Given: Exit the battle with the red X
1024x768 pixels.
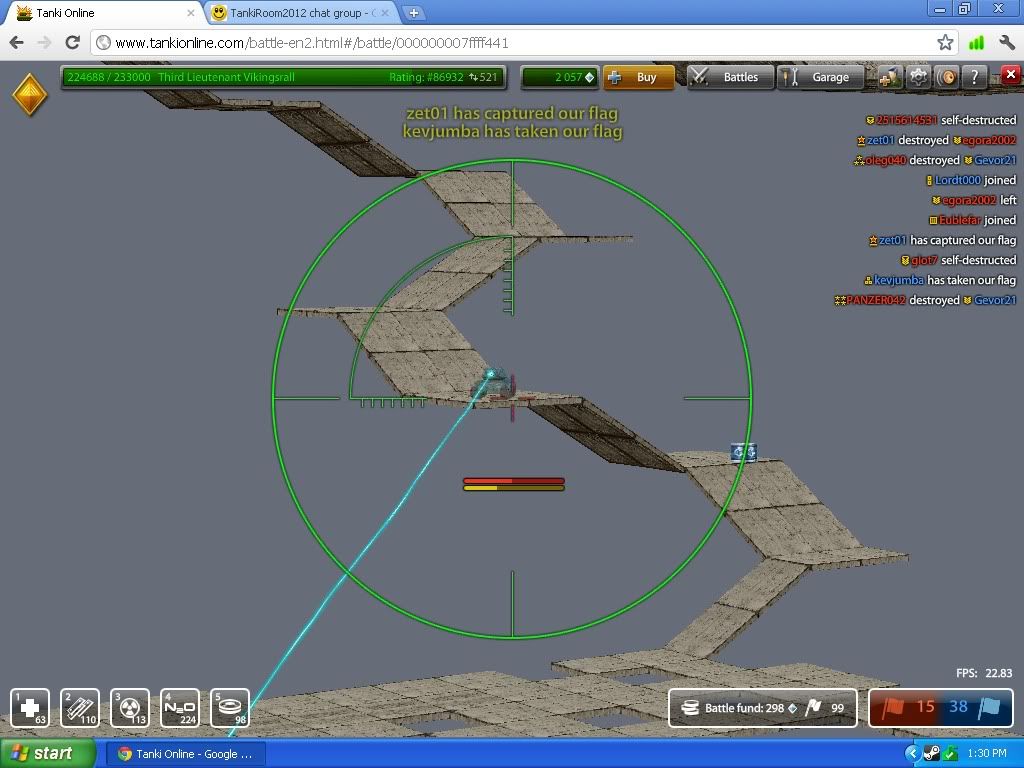Looking at the screenshot, I should tap(1010, 75).
